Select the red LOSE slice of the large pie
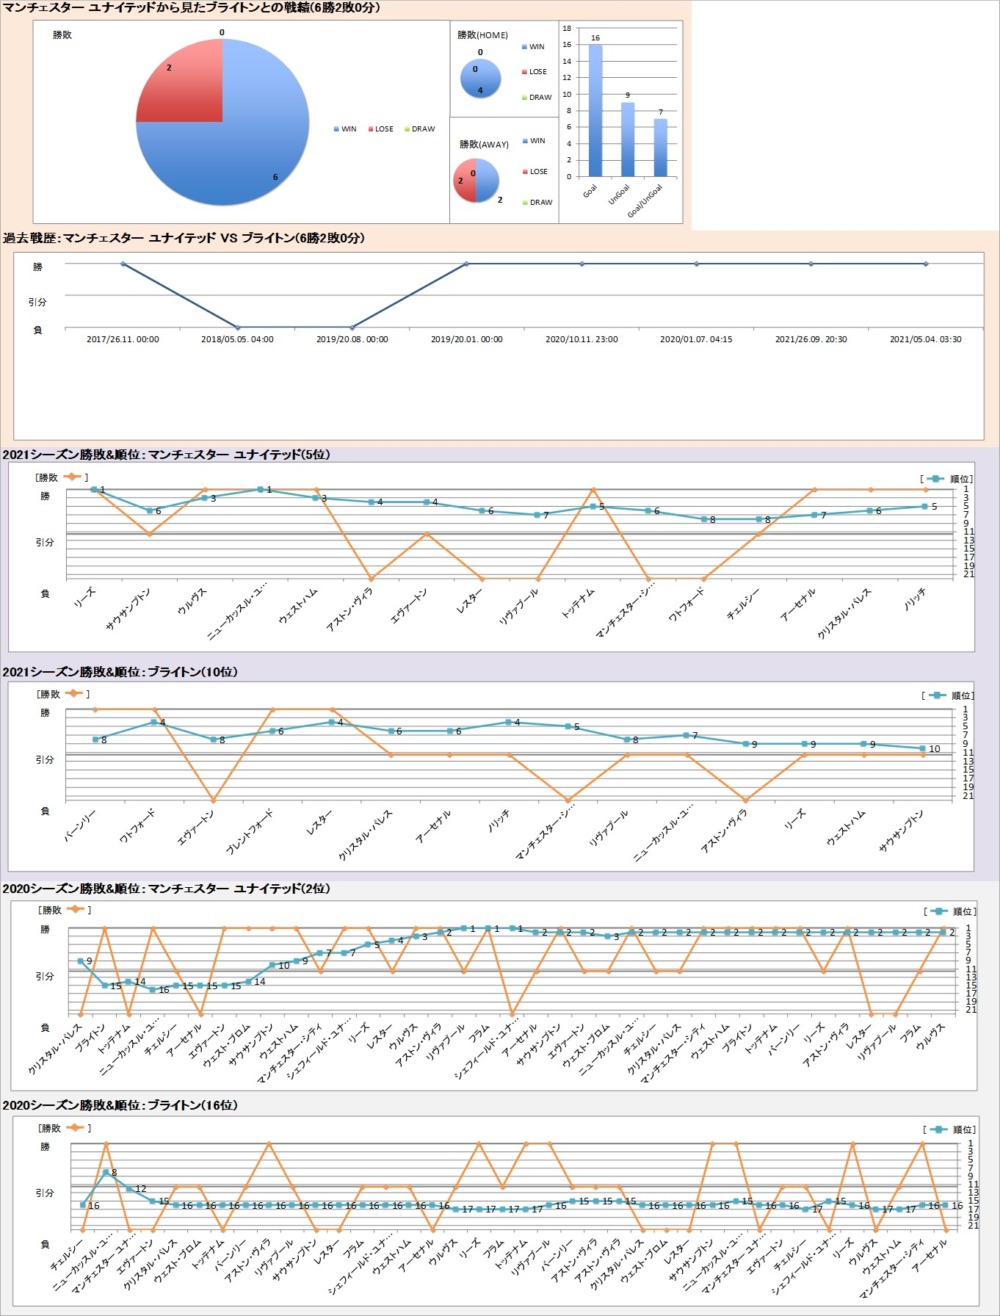Screen dimensions: 1000x1316 point(180,82)
